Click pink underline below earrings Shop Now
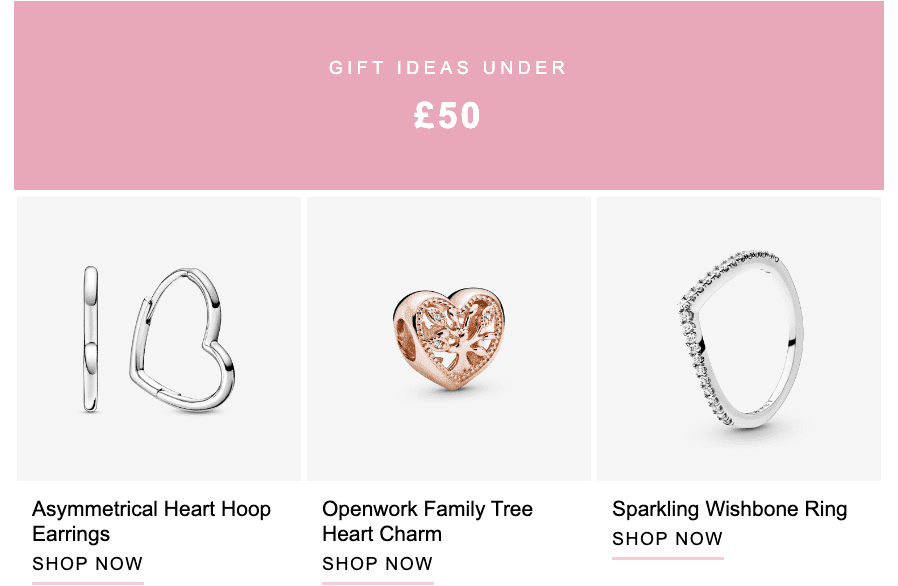The width and height of the screenshot is (898, 586). (x=88, y=583)
